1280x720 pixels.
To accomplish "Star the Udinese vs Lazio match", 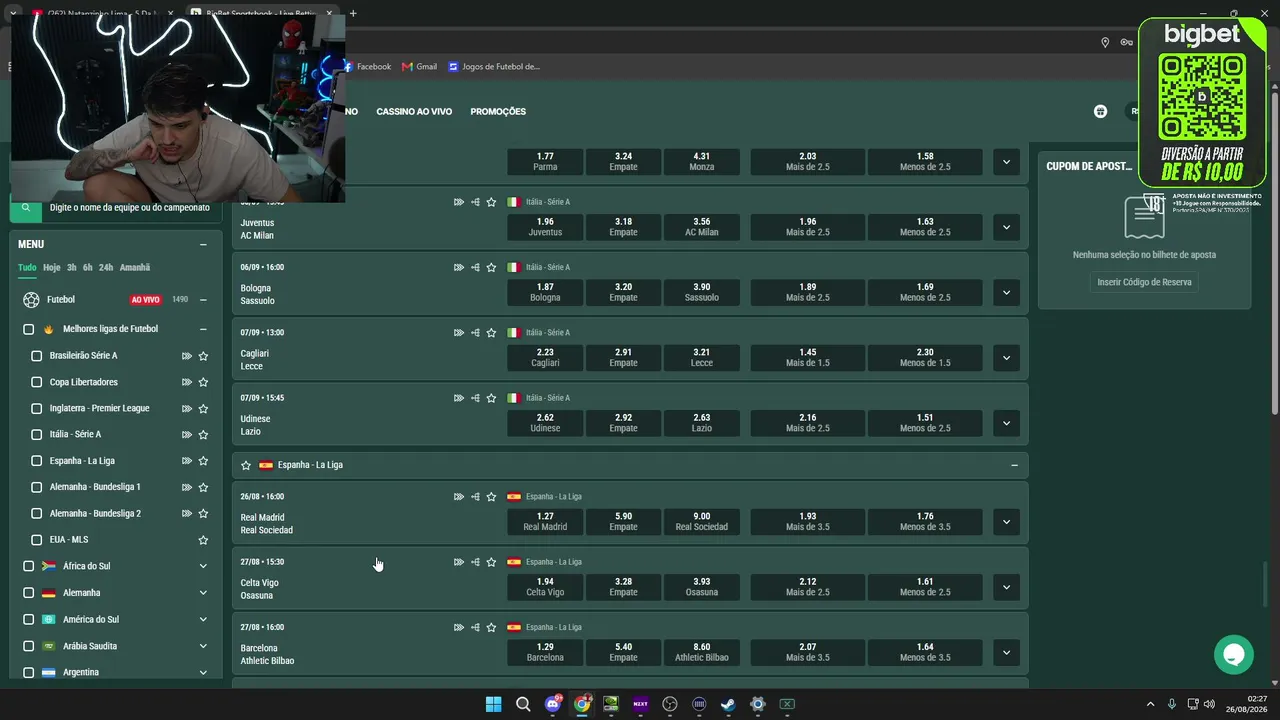I will point(491,398).
